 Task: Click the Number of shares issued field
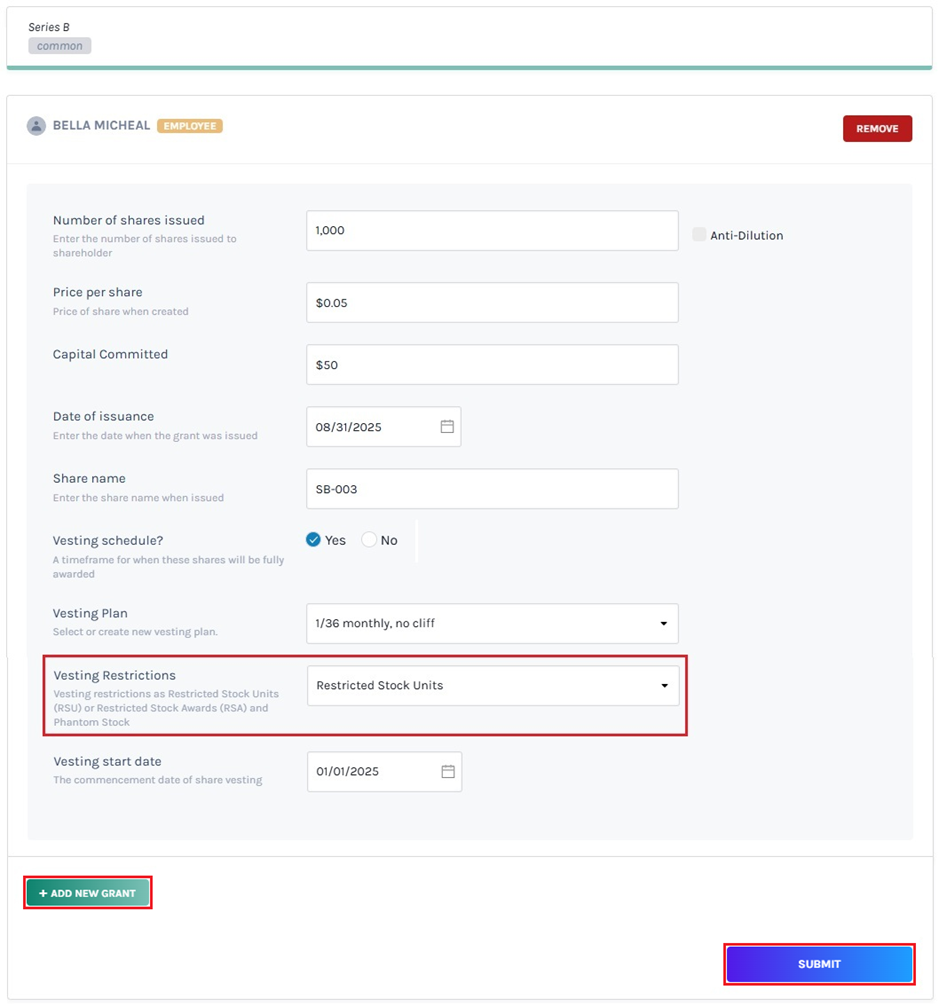tap(492, 230)
